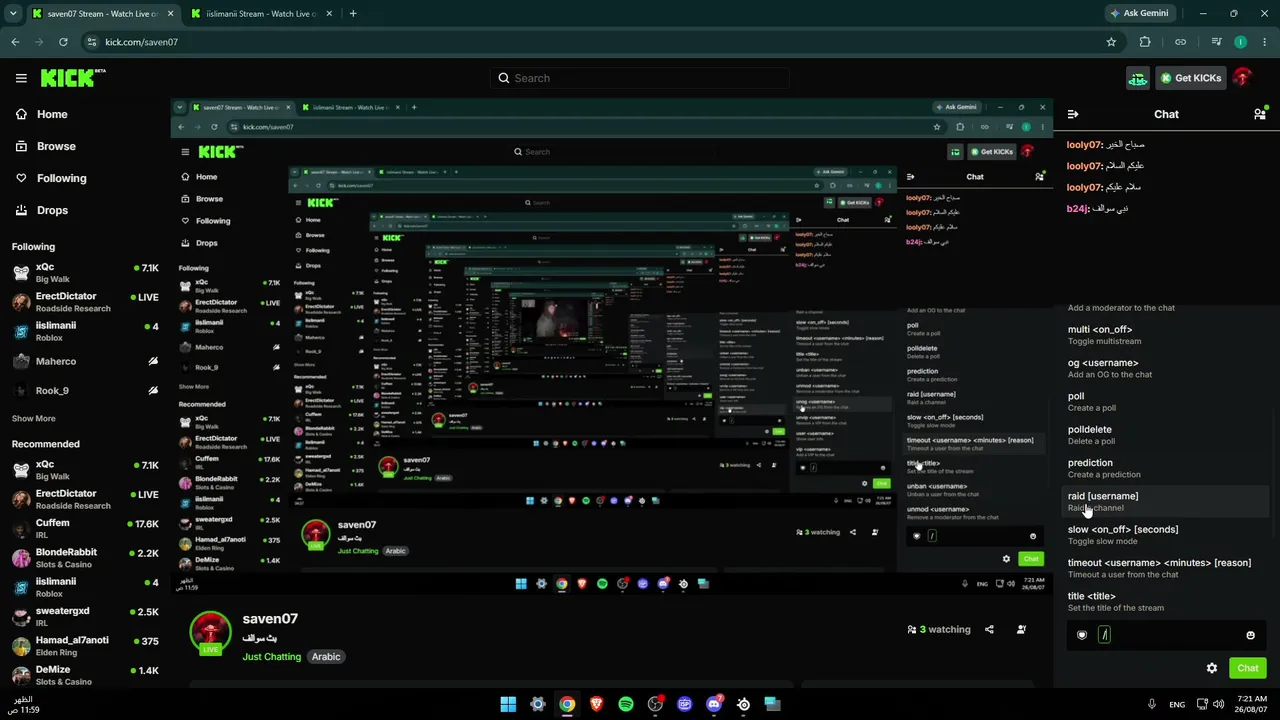
Task: Open the Windows Start menu
Action: pos(508,704)
